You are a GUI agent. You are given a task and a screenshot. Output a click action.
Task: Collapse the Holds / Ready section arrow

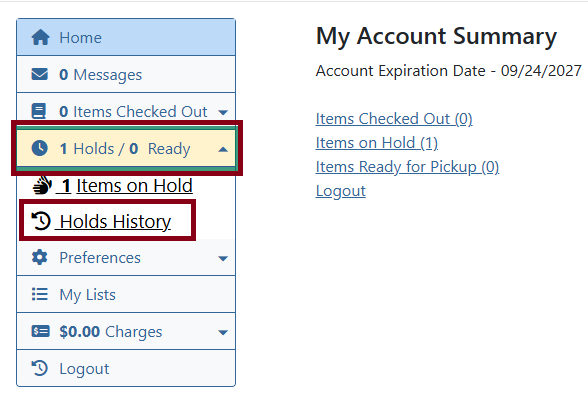[x=223, y=149]
